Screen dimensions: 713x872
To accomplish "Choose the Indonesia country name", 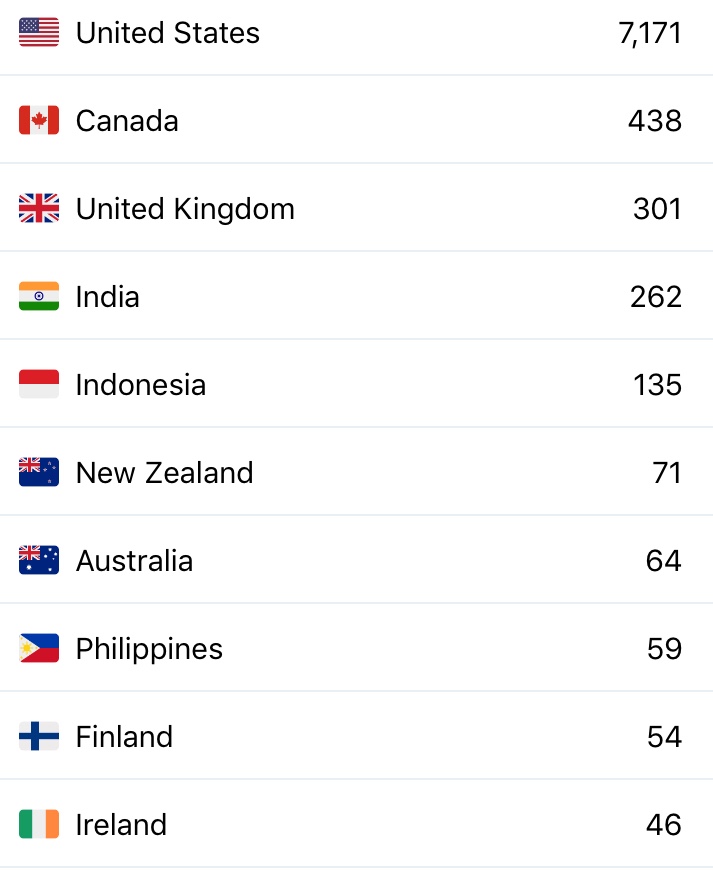I will [x=141, y=385].
